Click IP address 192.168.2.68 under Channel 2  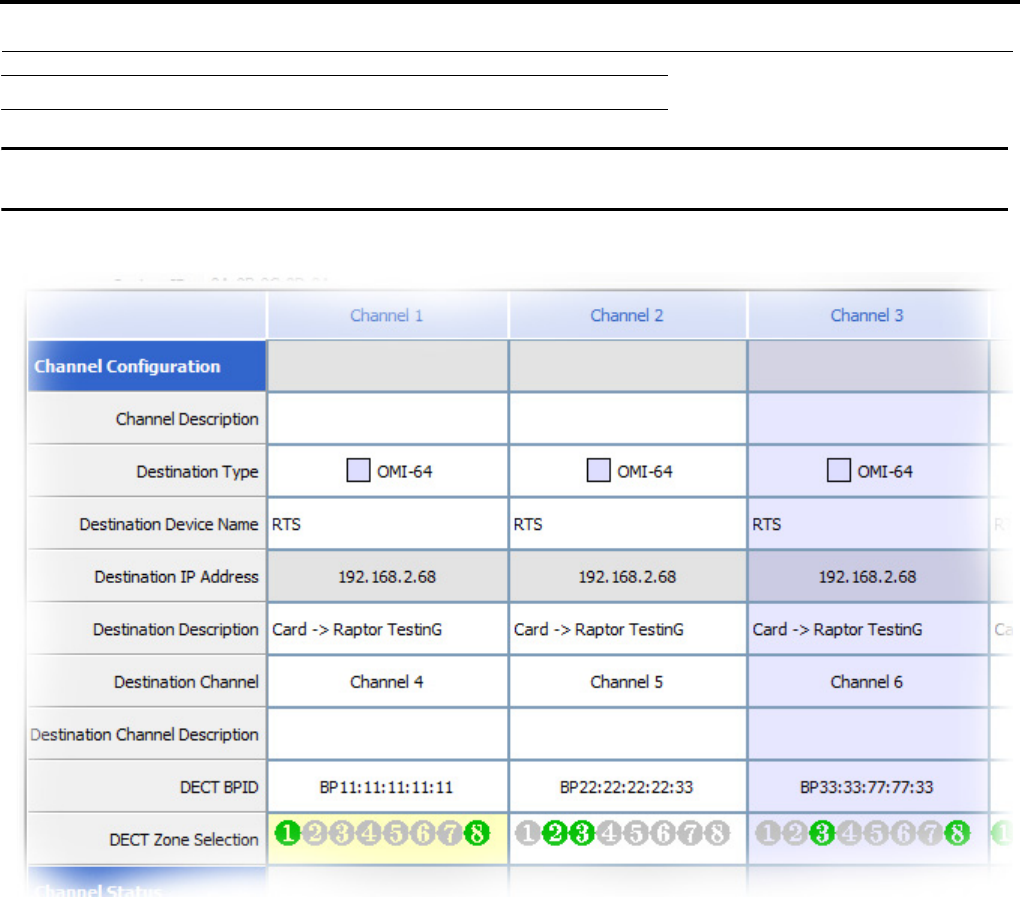[x=628, y=576]
